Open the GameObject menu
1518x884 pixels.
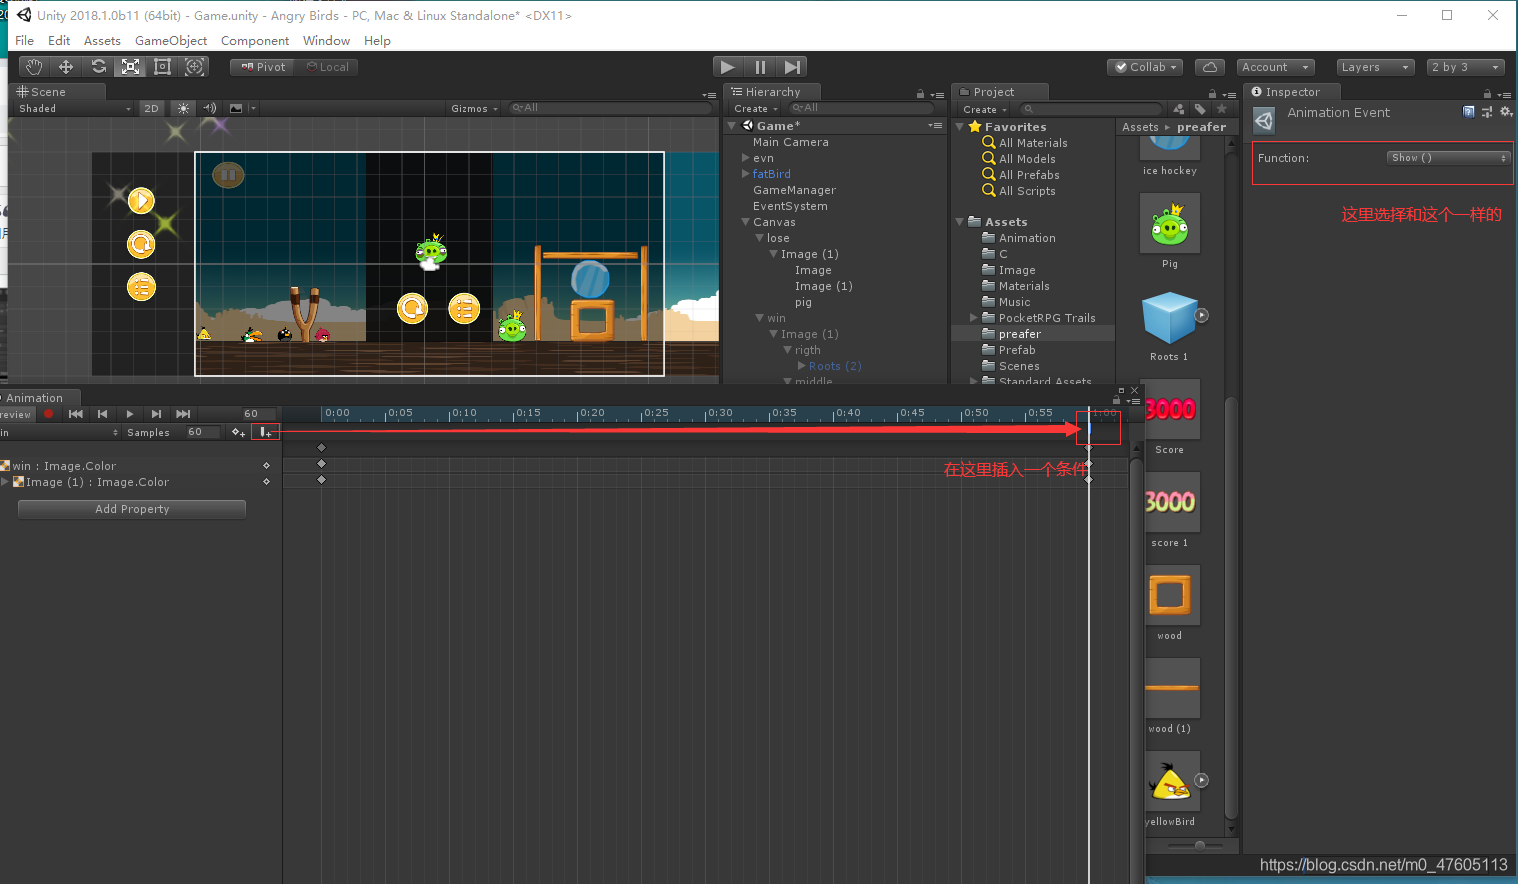171,41
